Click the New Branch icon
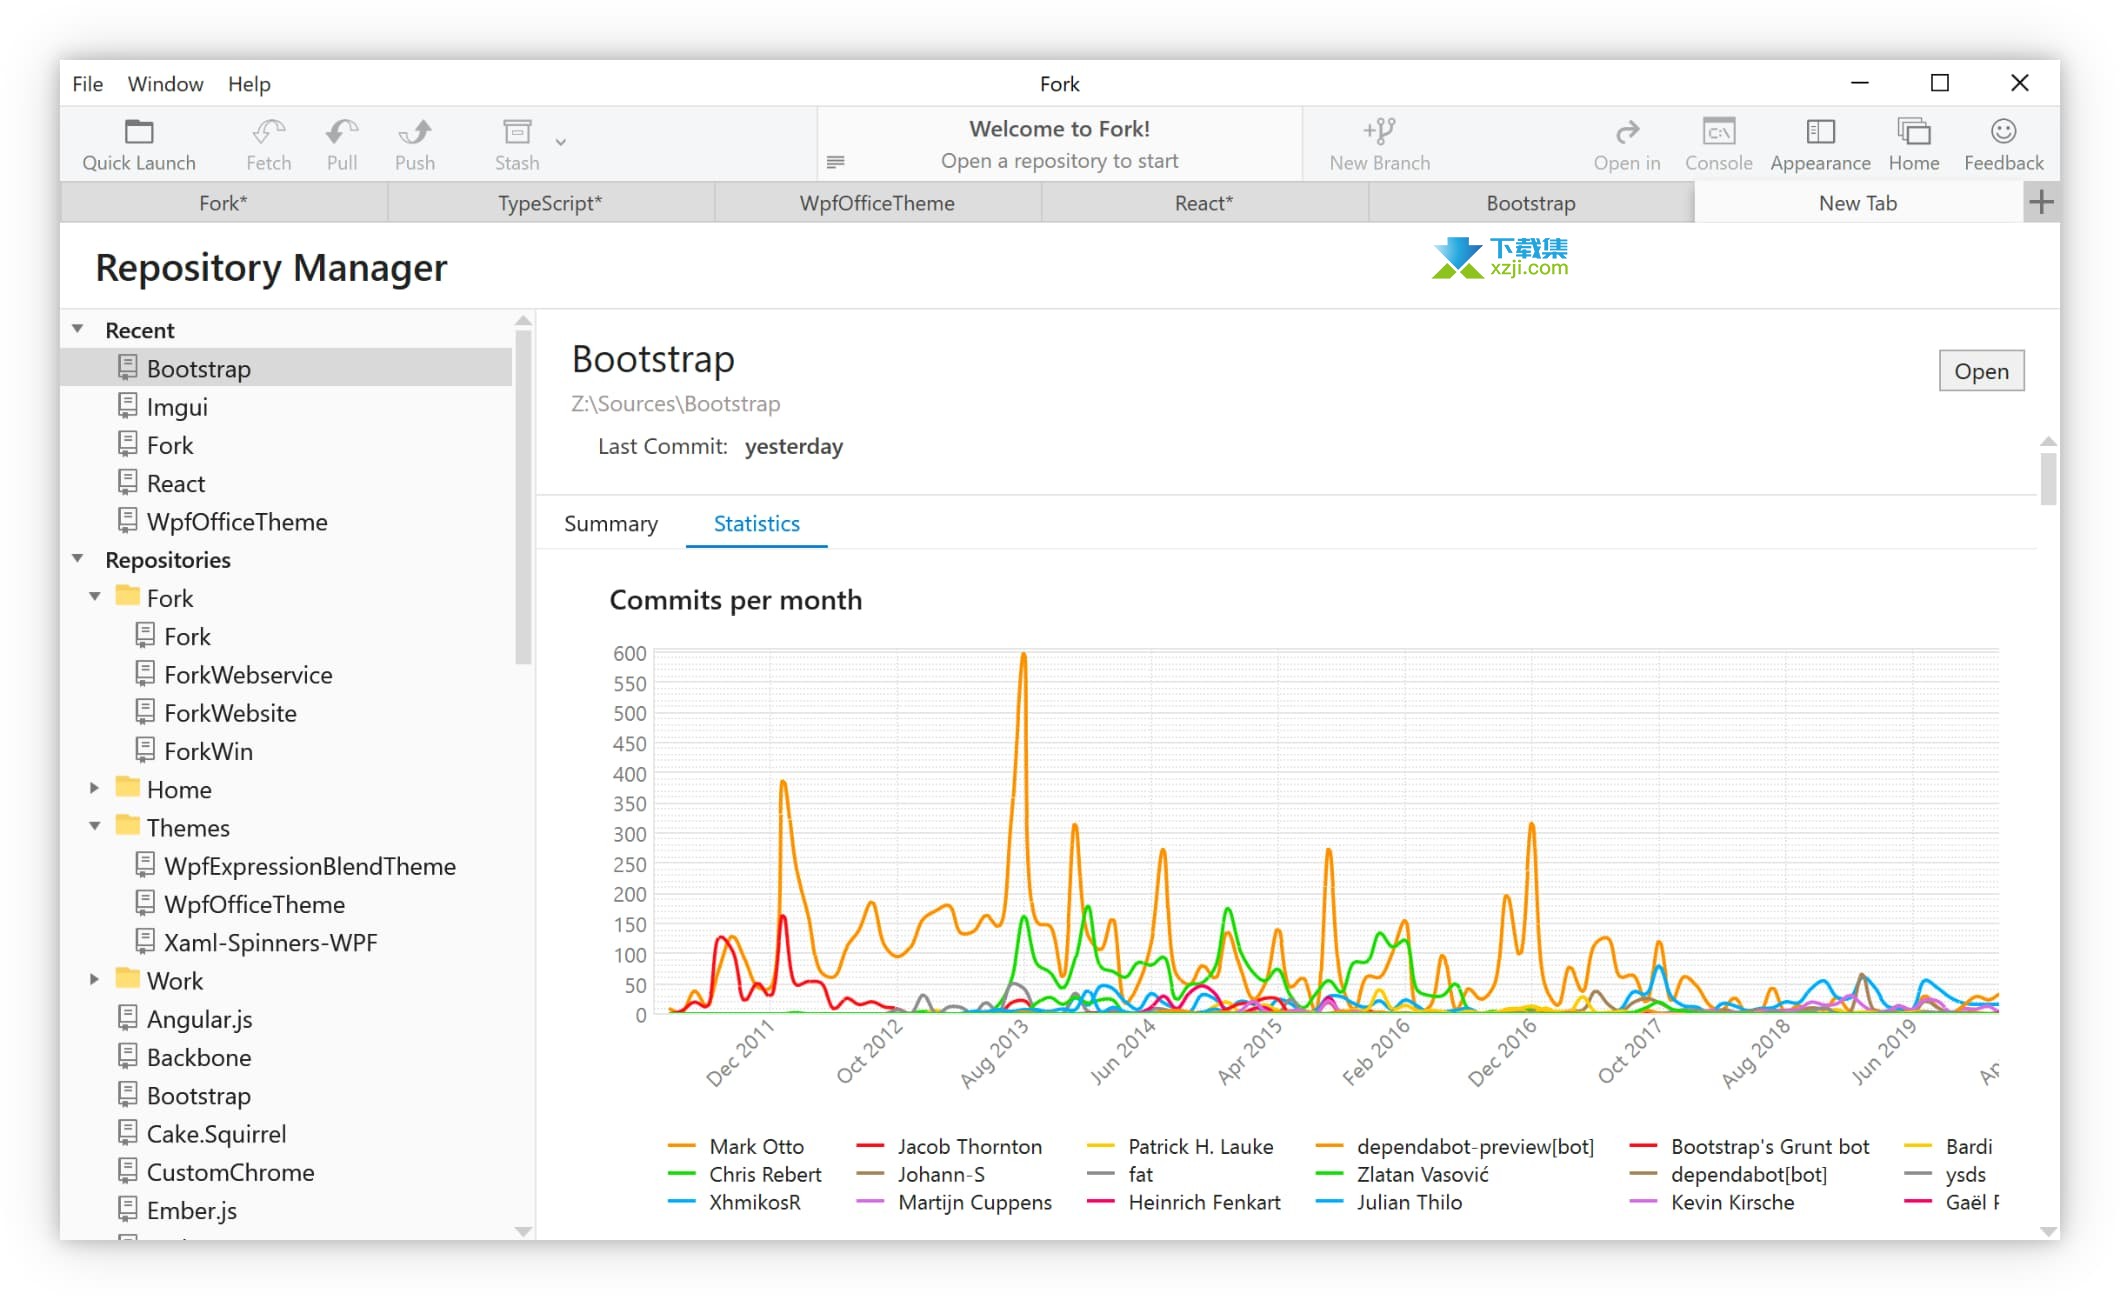2120x1300 pixels. pyautogui.click(x=1379, y=132)
